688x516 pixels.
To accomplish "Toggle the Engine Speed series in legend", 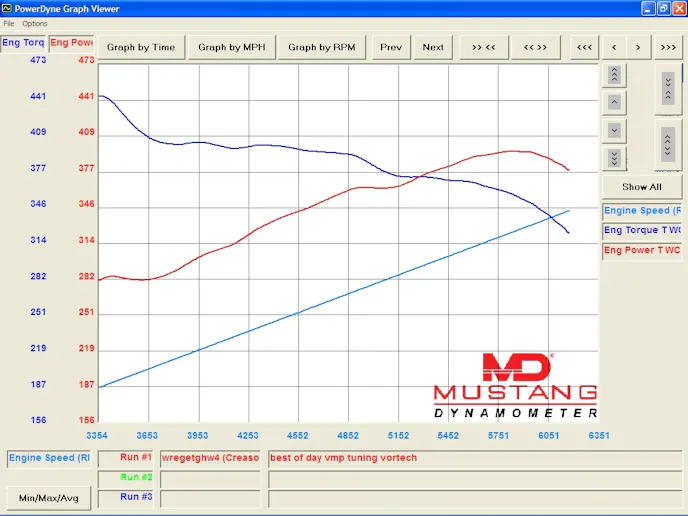I will pyautogui.click(x=642, y=211).
